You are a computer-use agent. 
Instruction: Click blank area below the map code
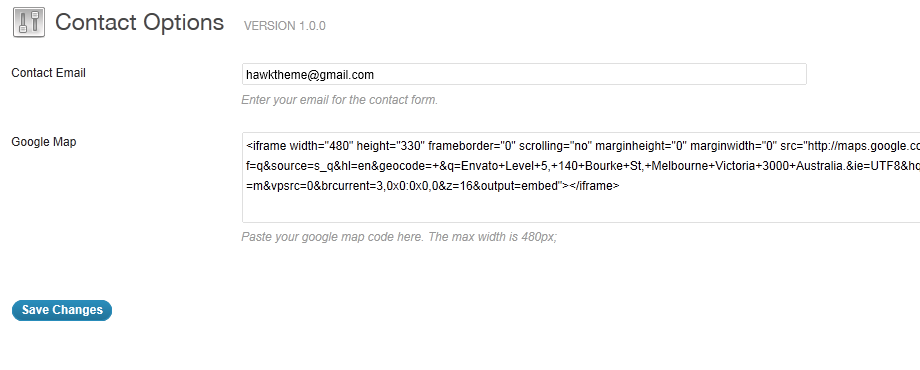tap(581, 208)
